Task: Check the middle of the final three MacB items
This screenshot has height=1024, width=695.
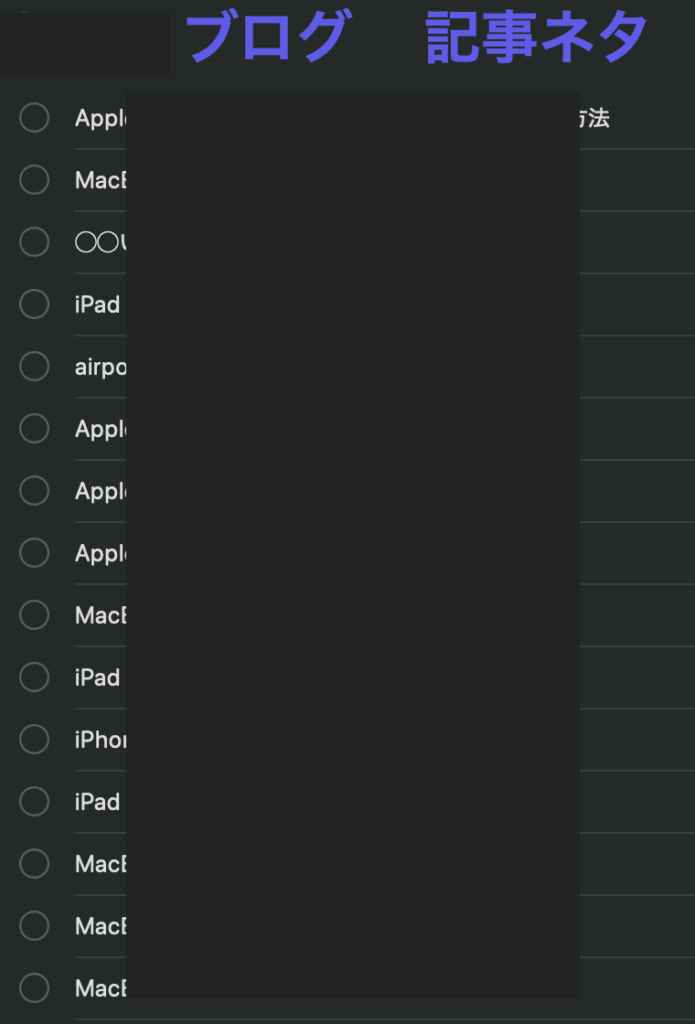Action: [35, 926]
